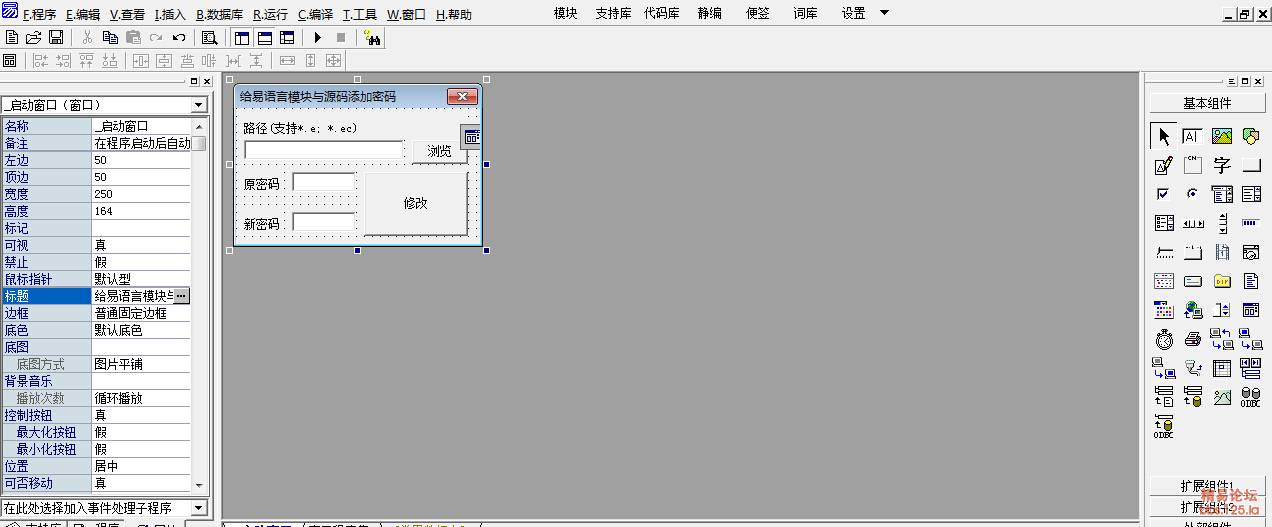Click the align-left layout toolbar icon
Image resolution: width=1272 pixels, height=527 pixels.
pos(40,61)
